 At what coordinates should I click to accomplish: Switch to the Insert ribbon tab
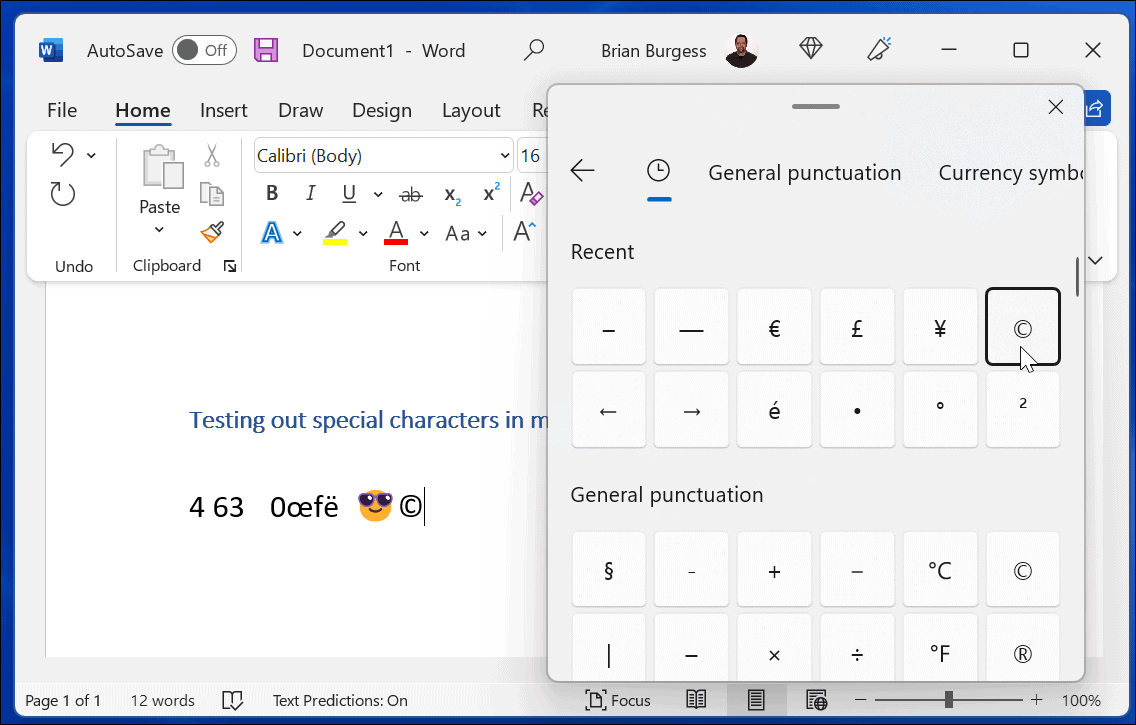(x=223, y=110)
